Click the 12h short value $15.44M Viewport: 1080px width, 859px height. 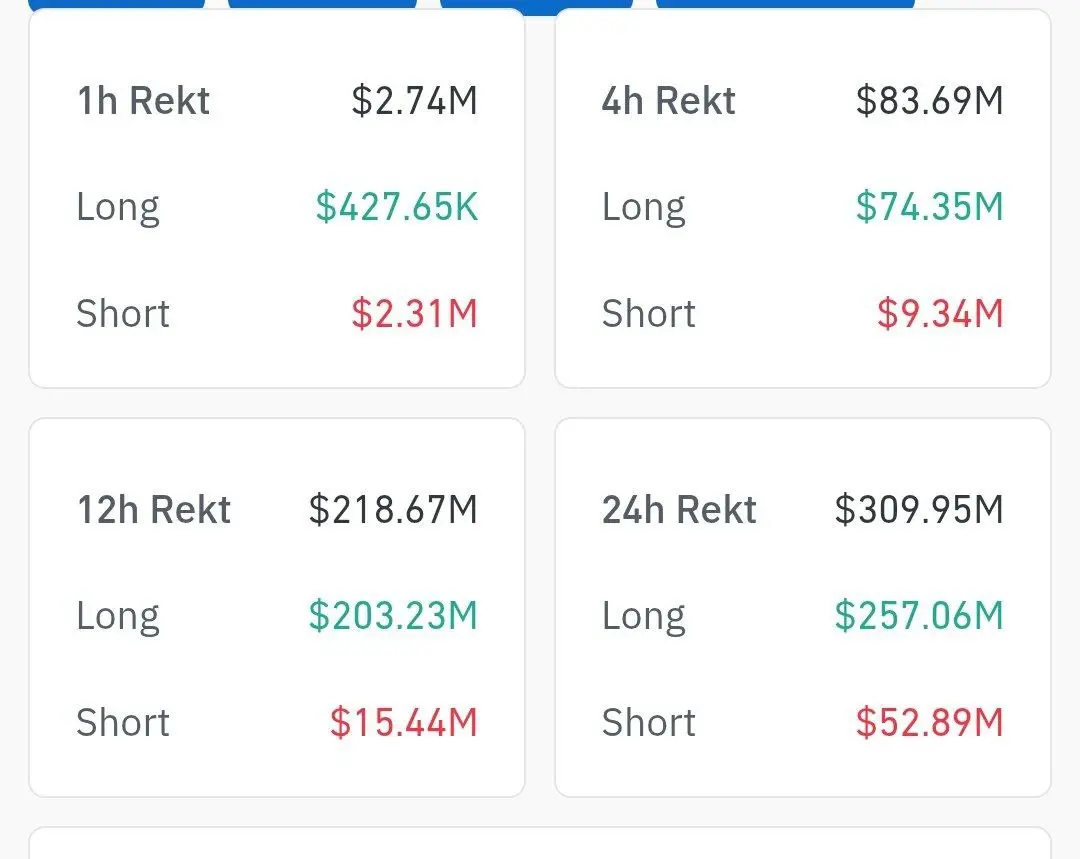pos(404,723)
